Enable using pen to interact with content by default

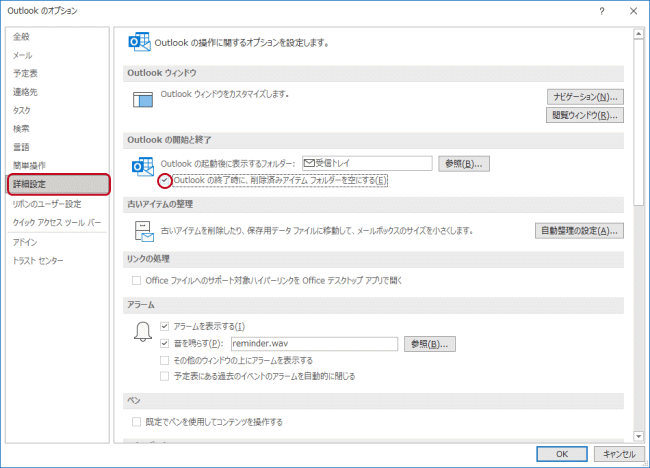(x=136, y=422)
